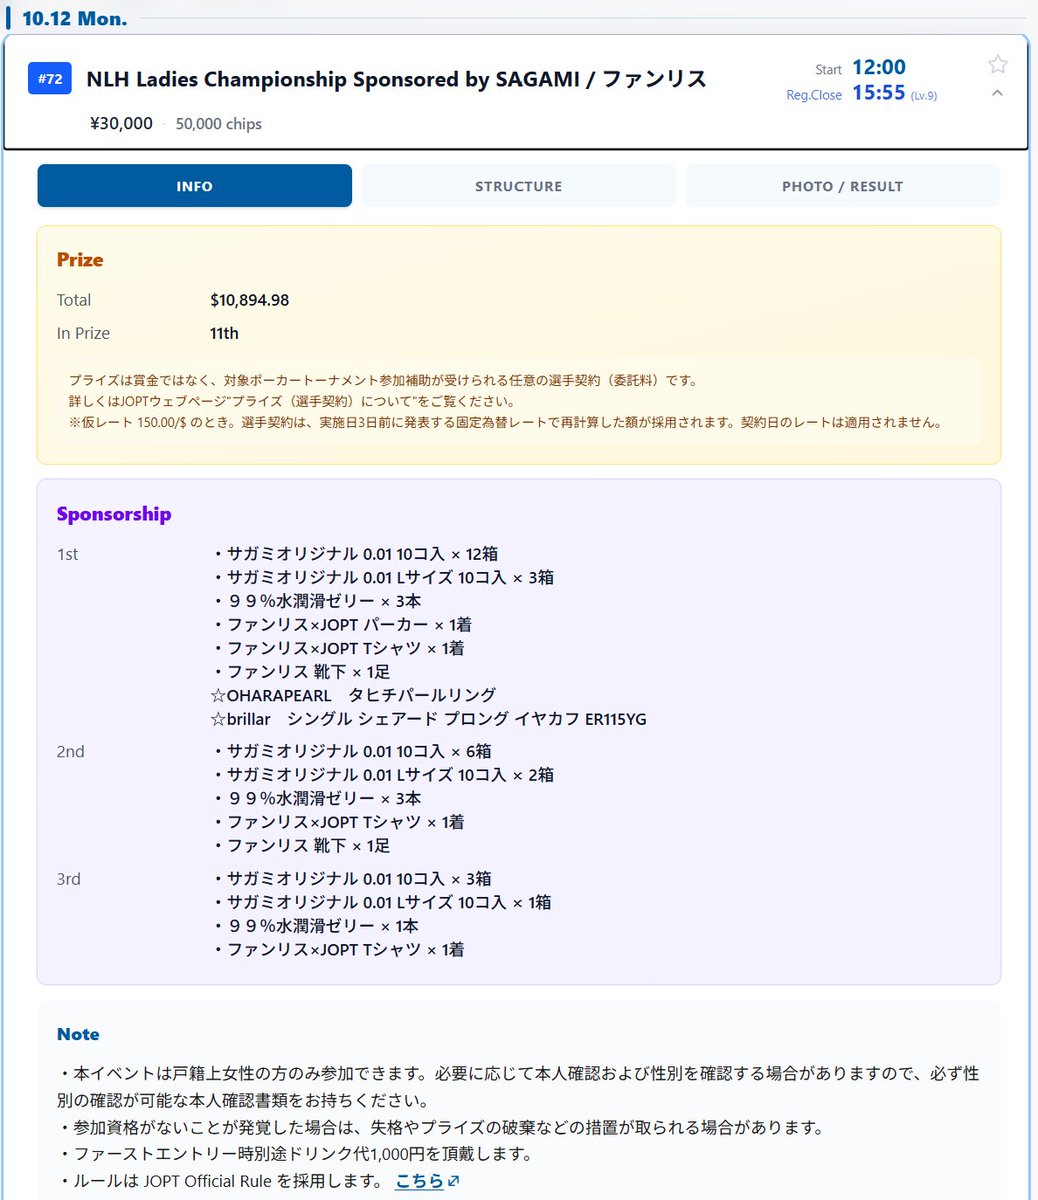Click the #72 event number badge
Screen dimensions: 1038x1200
[50, 79]
